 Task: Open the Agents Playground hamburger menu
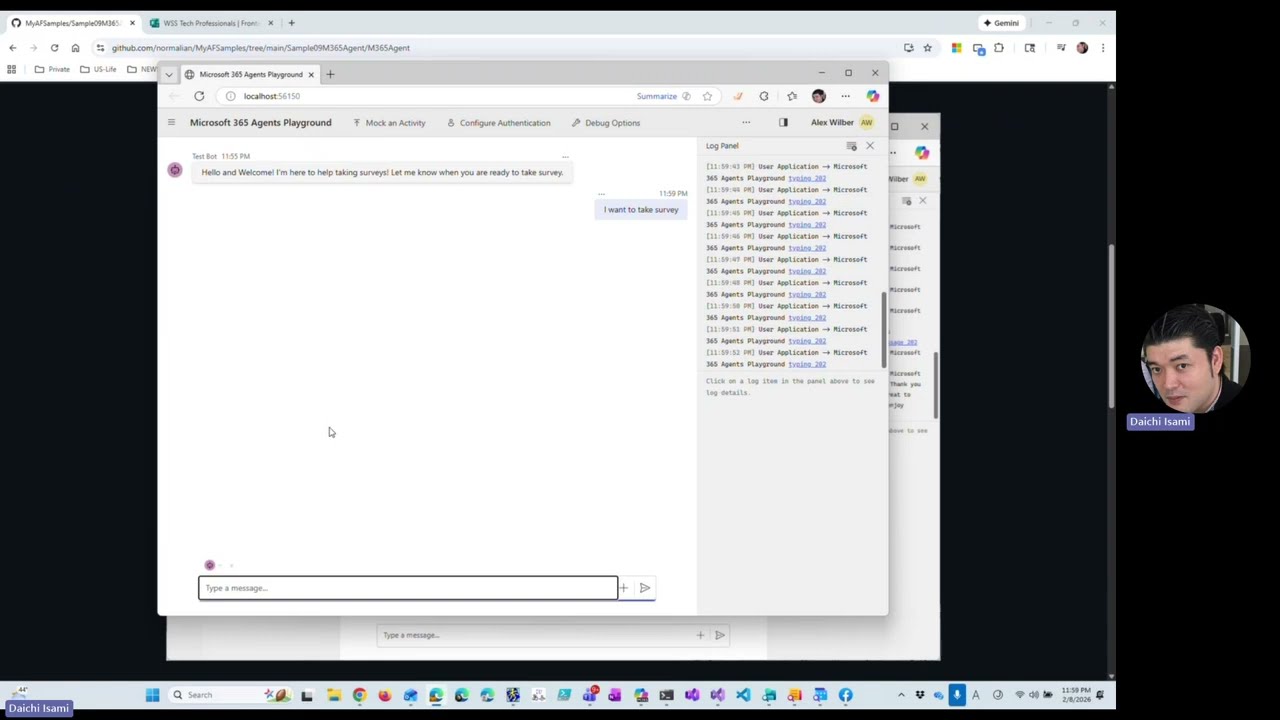[171, 123]
